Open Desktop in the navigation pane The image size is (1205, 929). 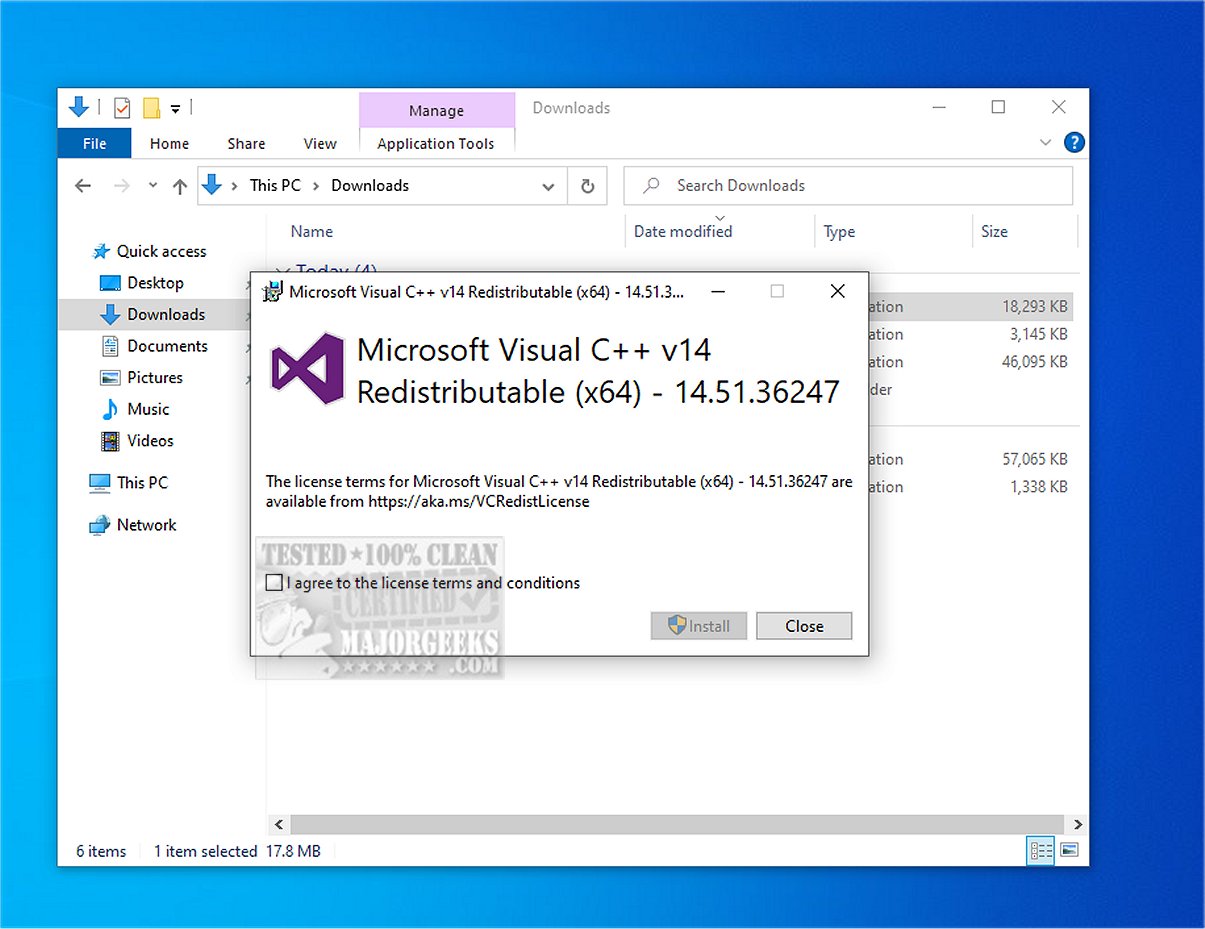coord(155,283)
